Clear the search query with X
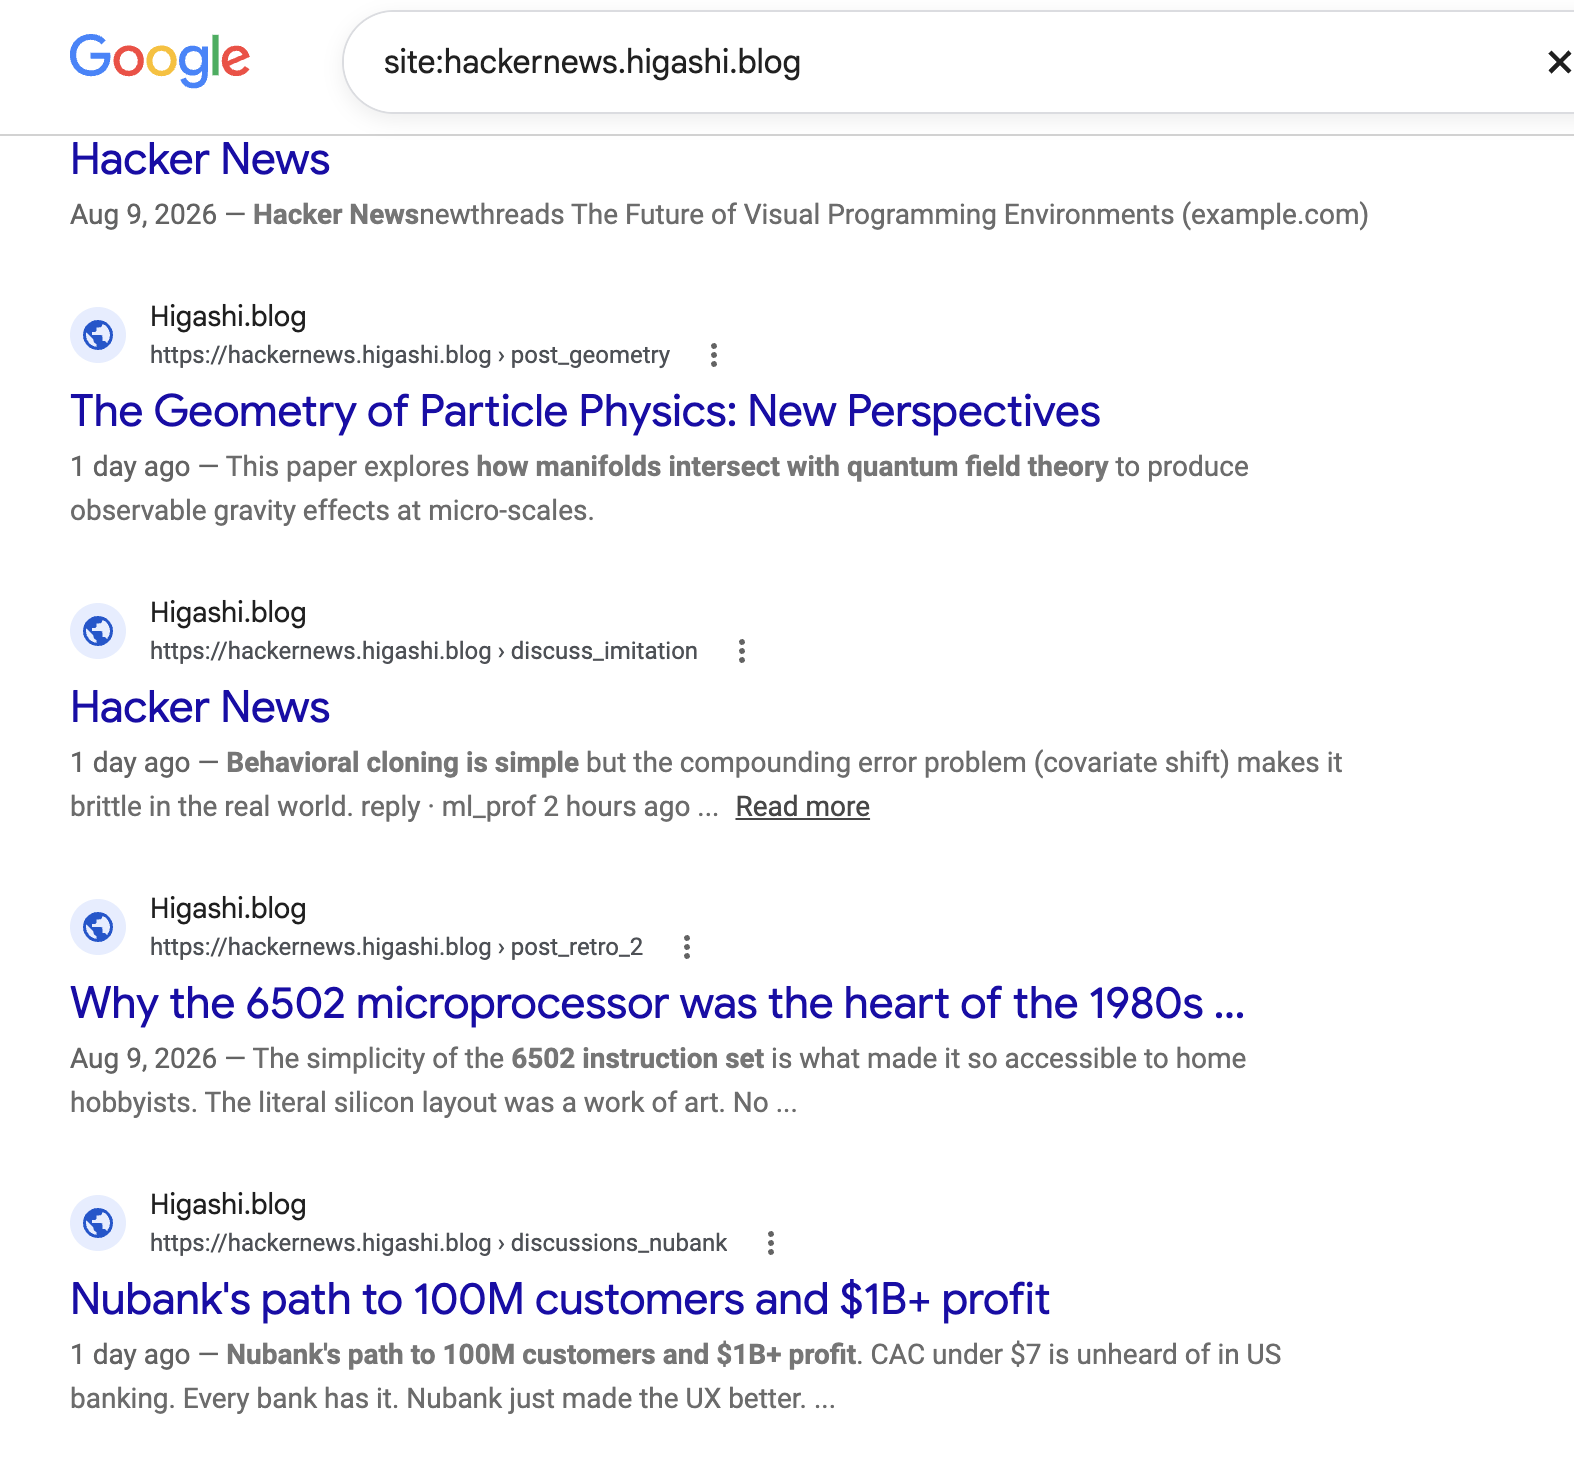This screenshot has height=1462, width=1574. point(1558,62)
